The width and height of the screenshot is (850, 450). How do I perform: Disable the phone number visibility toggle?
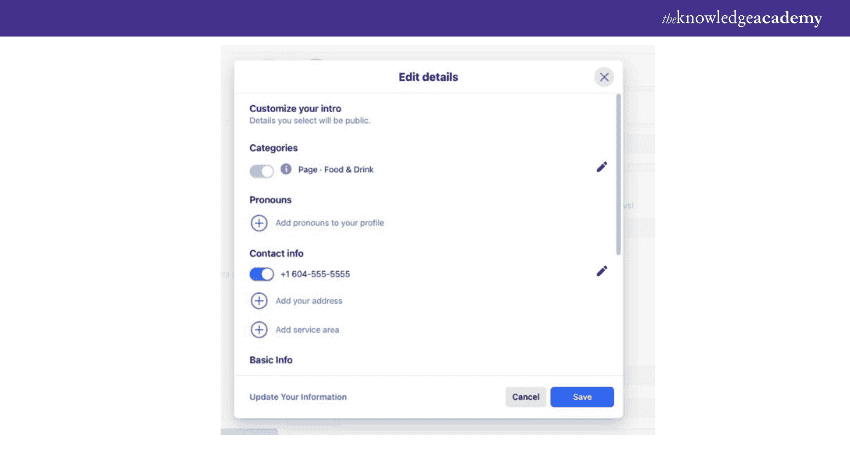[261, 274]
